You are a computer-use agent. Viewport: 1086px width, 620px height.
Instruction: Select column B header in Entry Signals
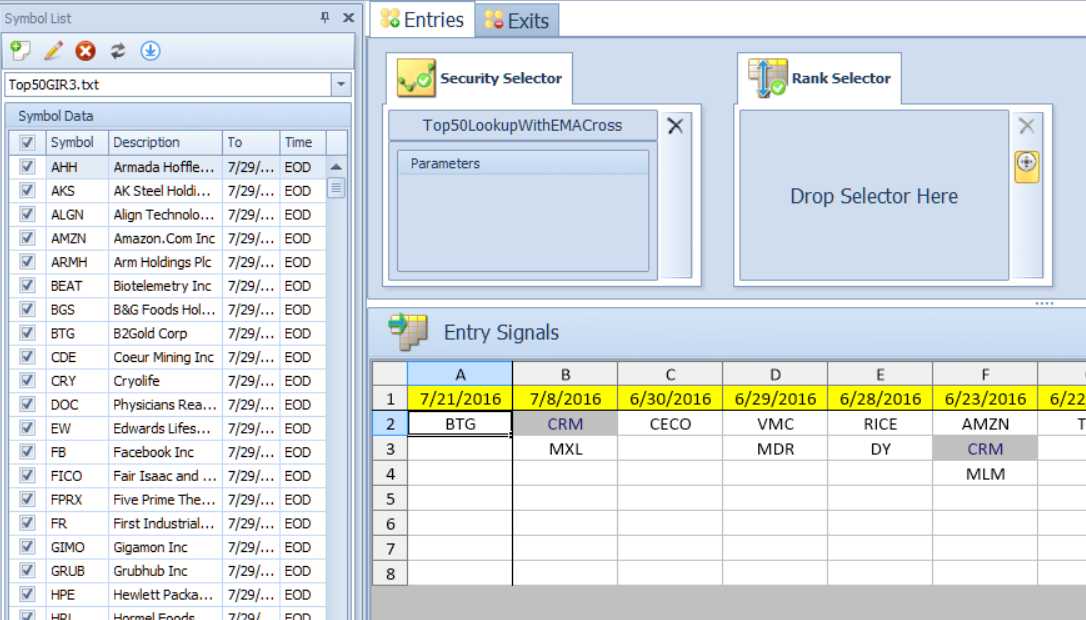click(x=565, y=374)
